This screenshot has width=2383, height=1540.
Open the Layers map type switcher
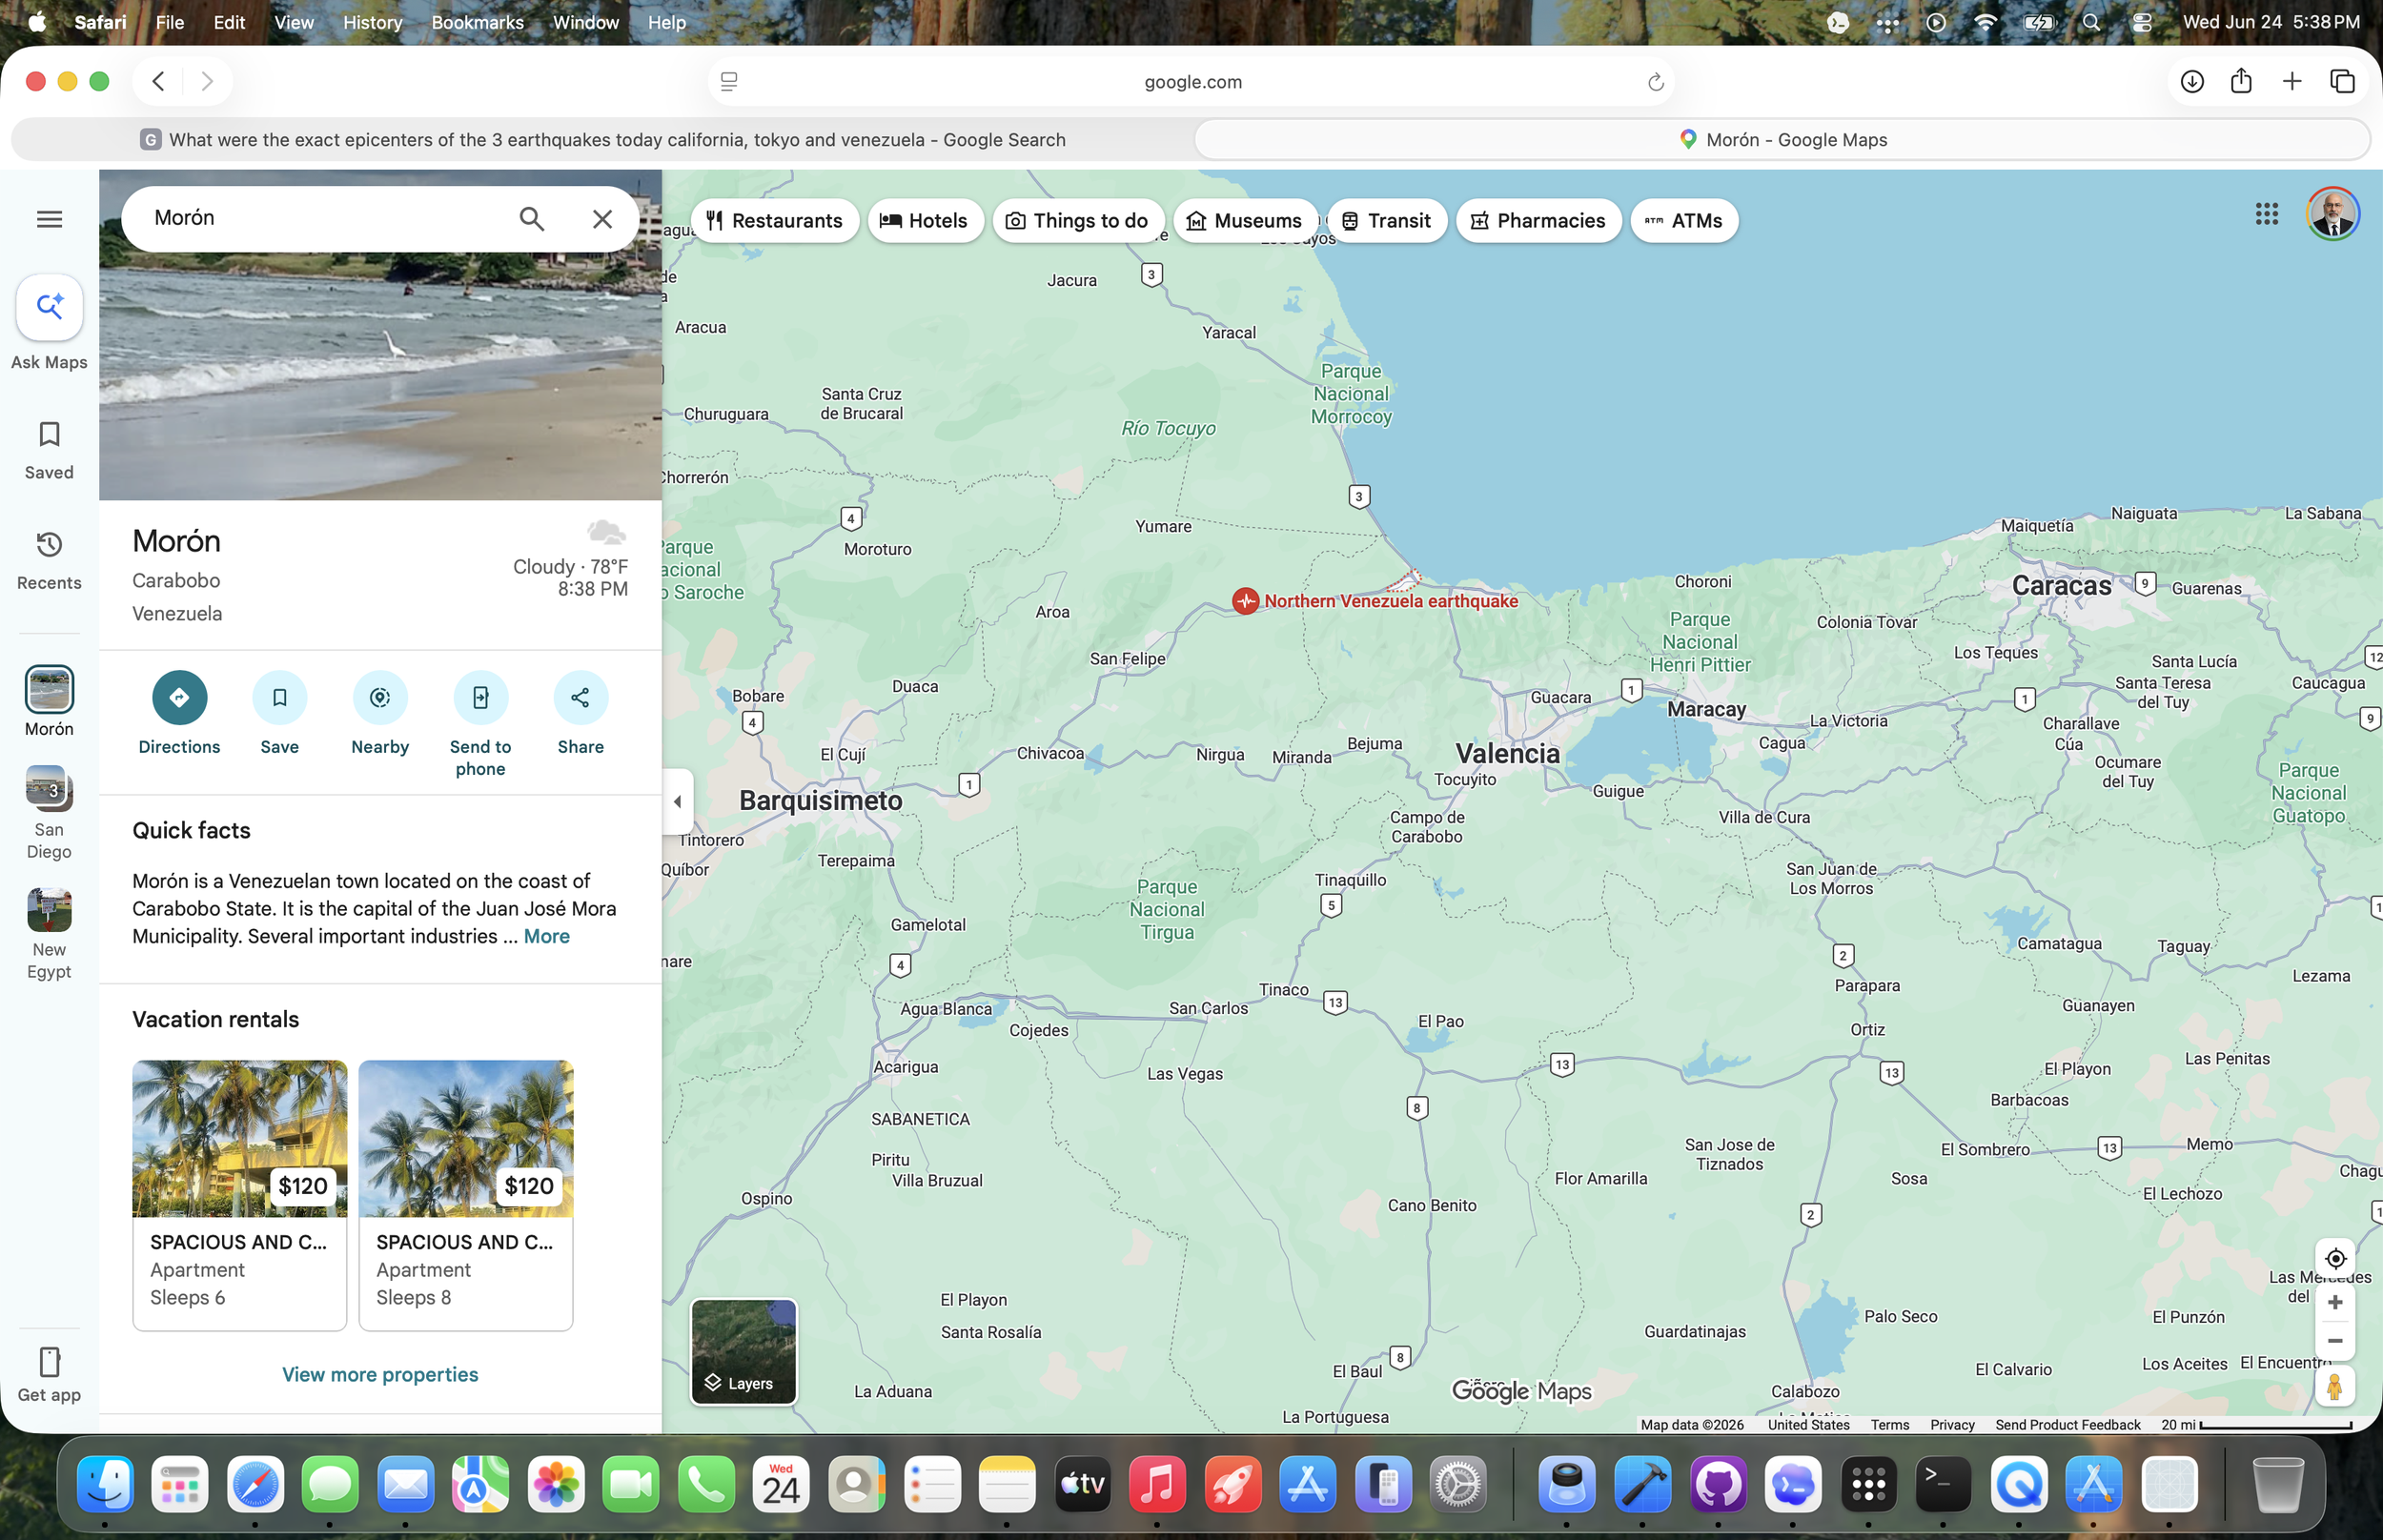click(x=744, y=1352)
